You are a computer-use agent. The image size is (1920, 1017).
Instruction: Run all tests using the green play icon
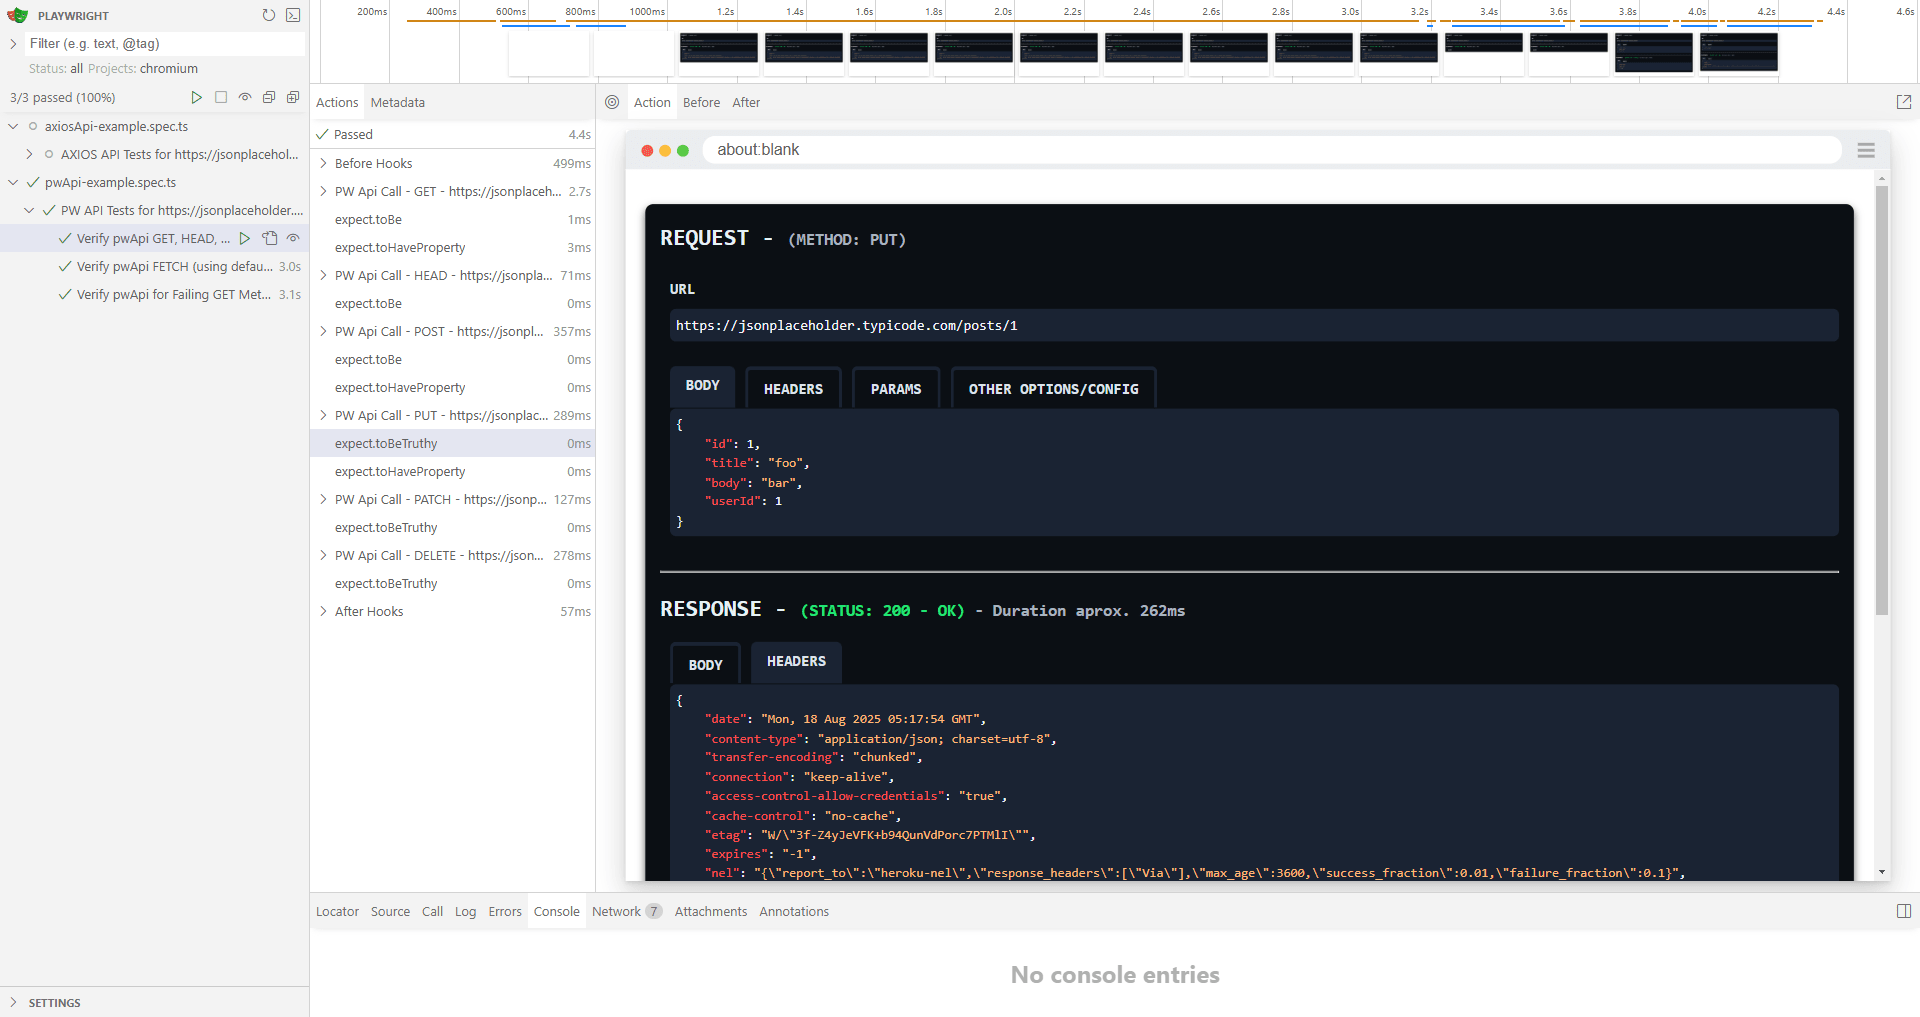(197, 97)
